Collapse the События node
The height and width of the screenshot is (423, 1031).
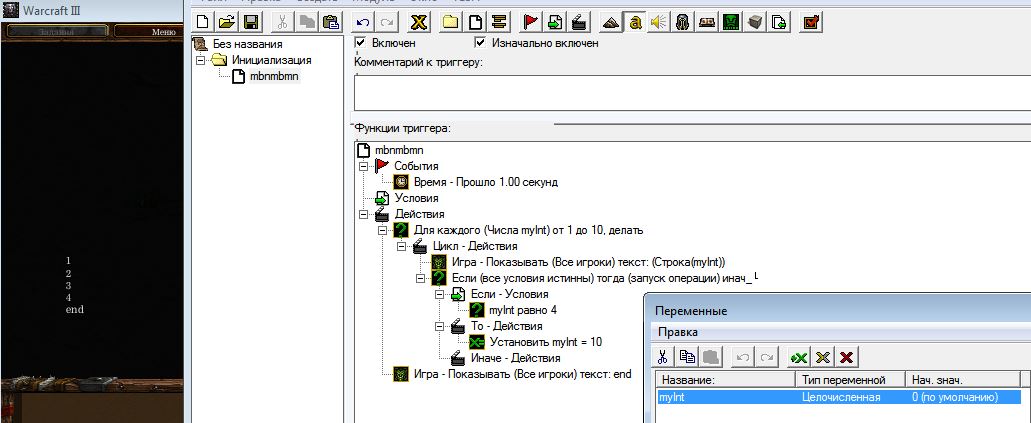362,166
